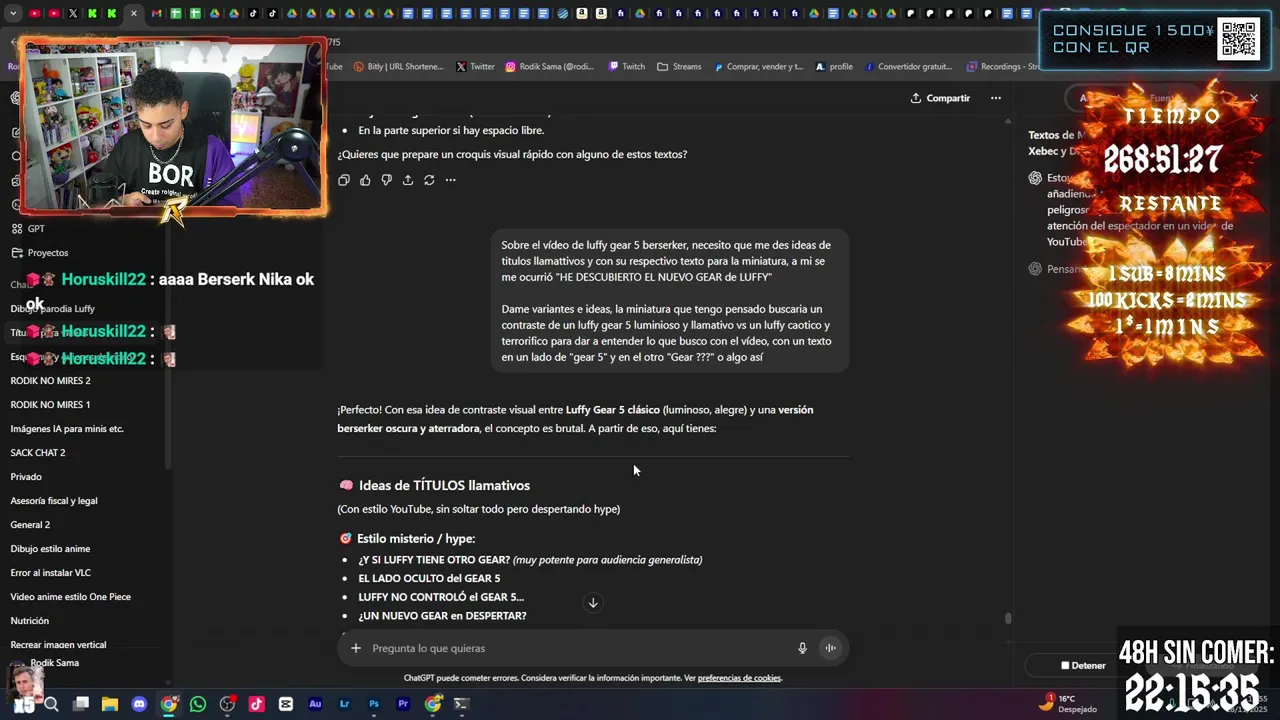The image size is (1280, 720).
Task: Expand the Streams bookmark folder
Action: click(679, 67)
